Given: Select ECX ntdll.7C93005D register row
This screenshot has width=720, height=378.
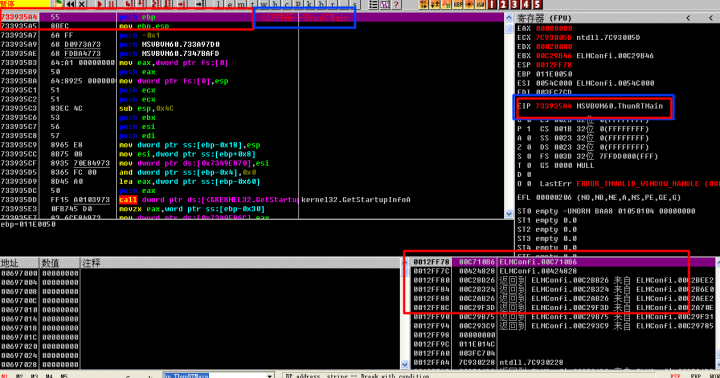Looking at the screenshot, I should coord(579,38).
